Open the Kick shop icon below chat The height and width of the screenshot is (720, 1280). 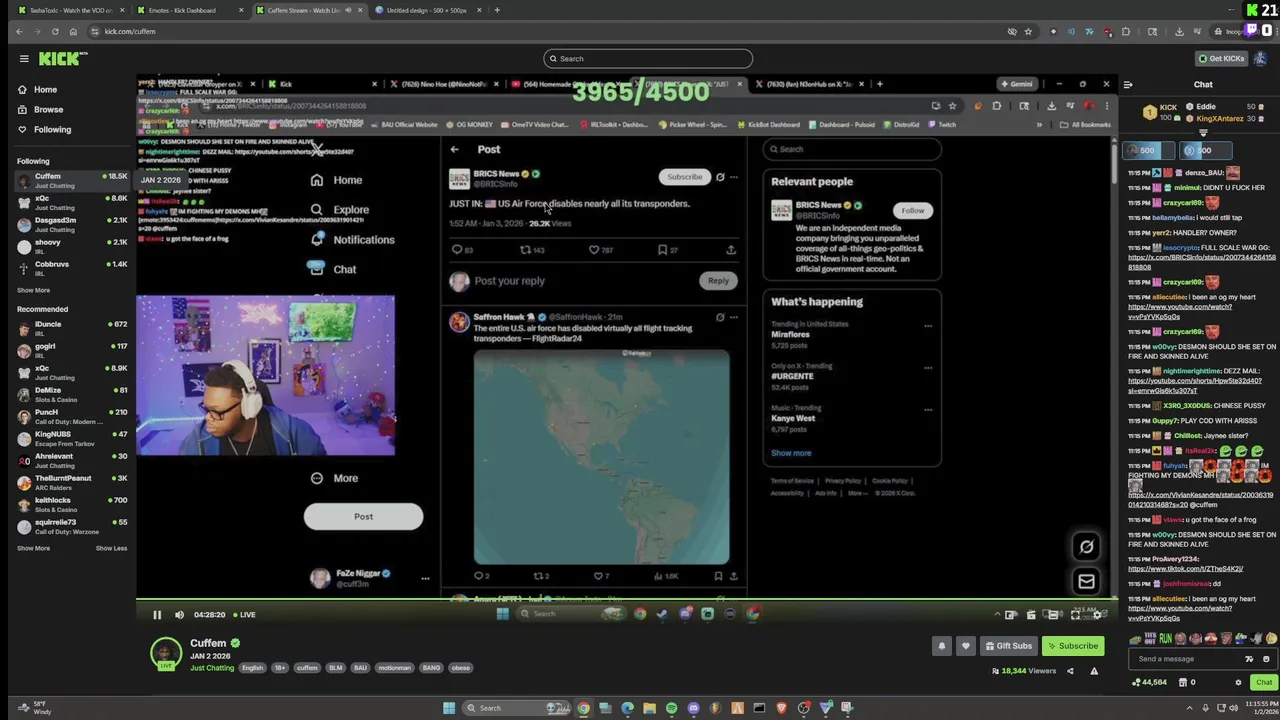tap(1183, 682)
